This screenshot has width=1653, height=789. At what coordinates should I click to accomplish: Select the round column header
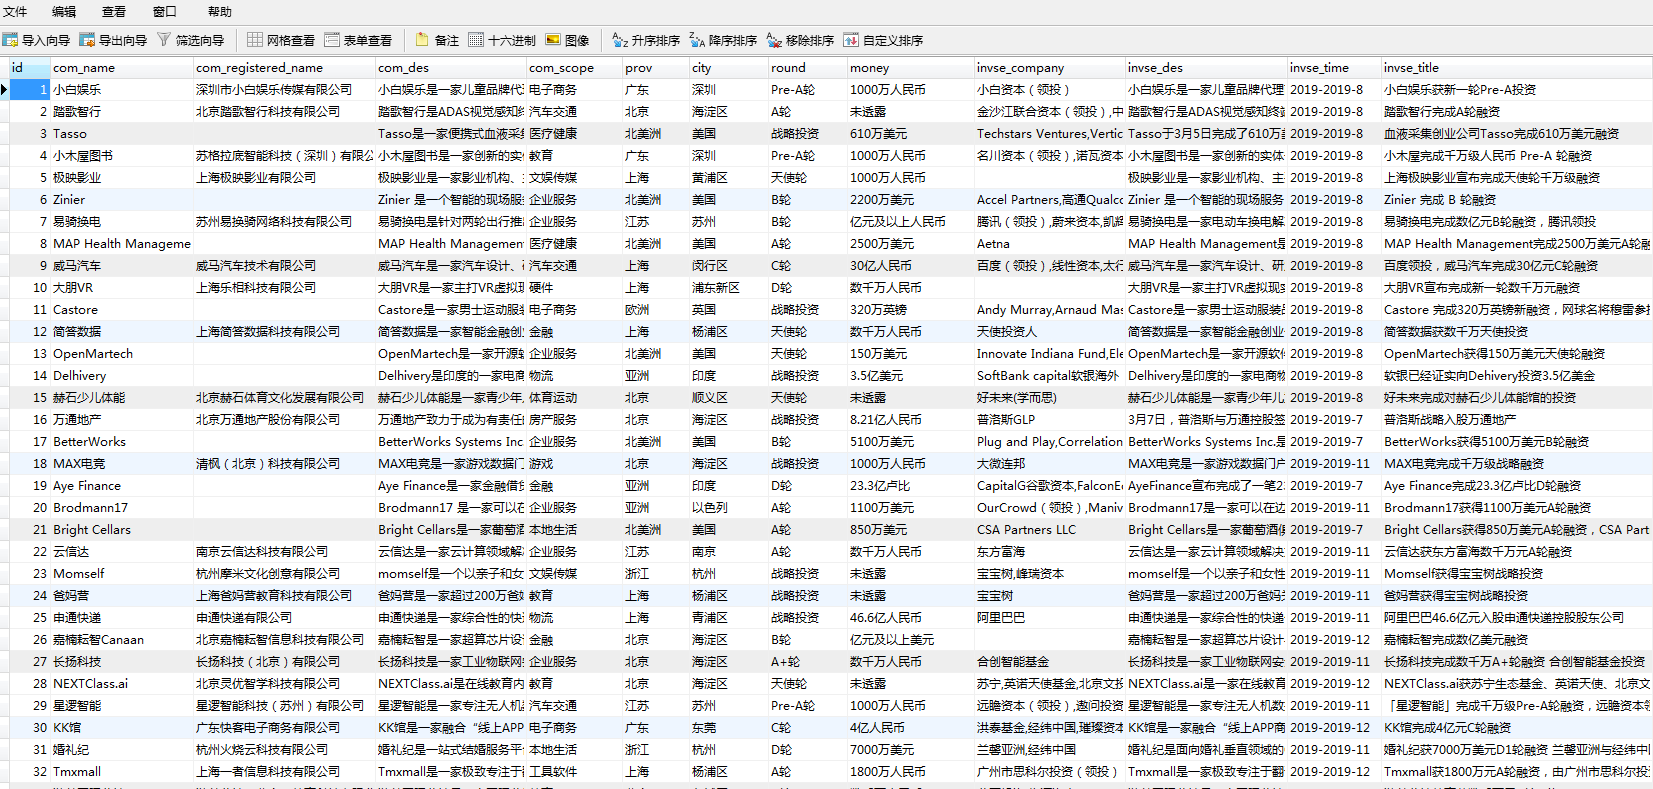coord(807,68)
